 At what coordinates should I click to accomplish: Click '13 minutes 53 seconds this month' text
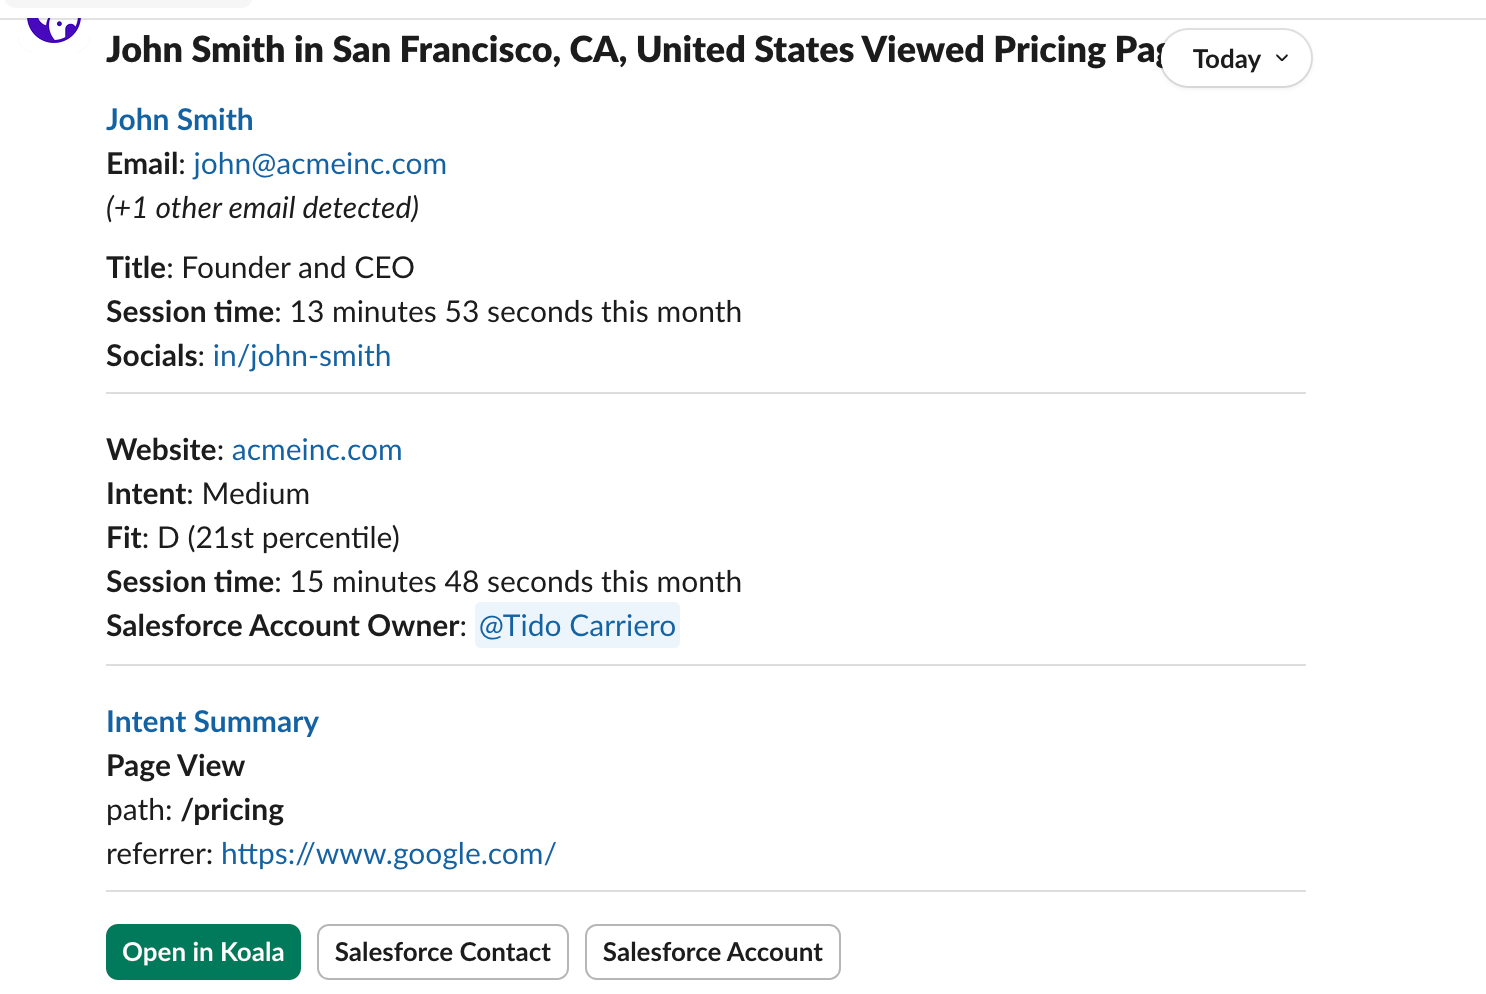pos(516,312)
